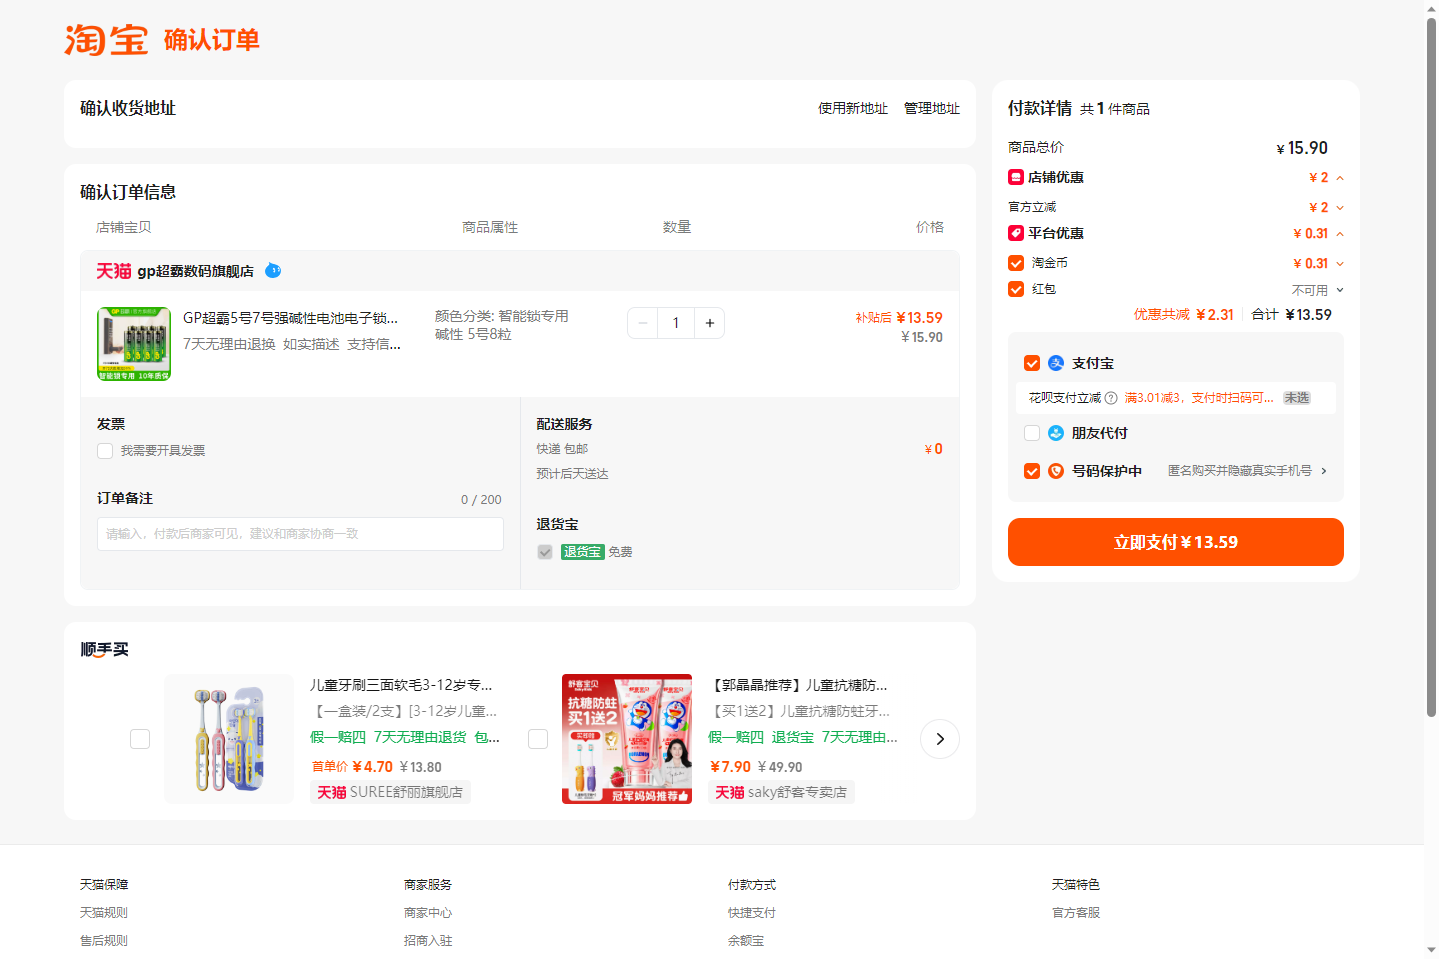Click the gray 未选 tag for 花呗
The image size is (1439, 959).
[1297, 398]
